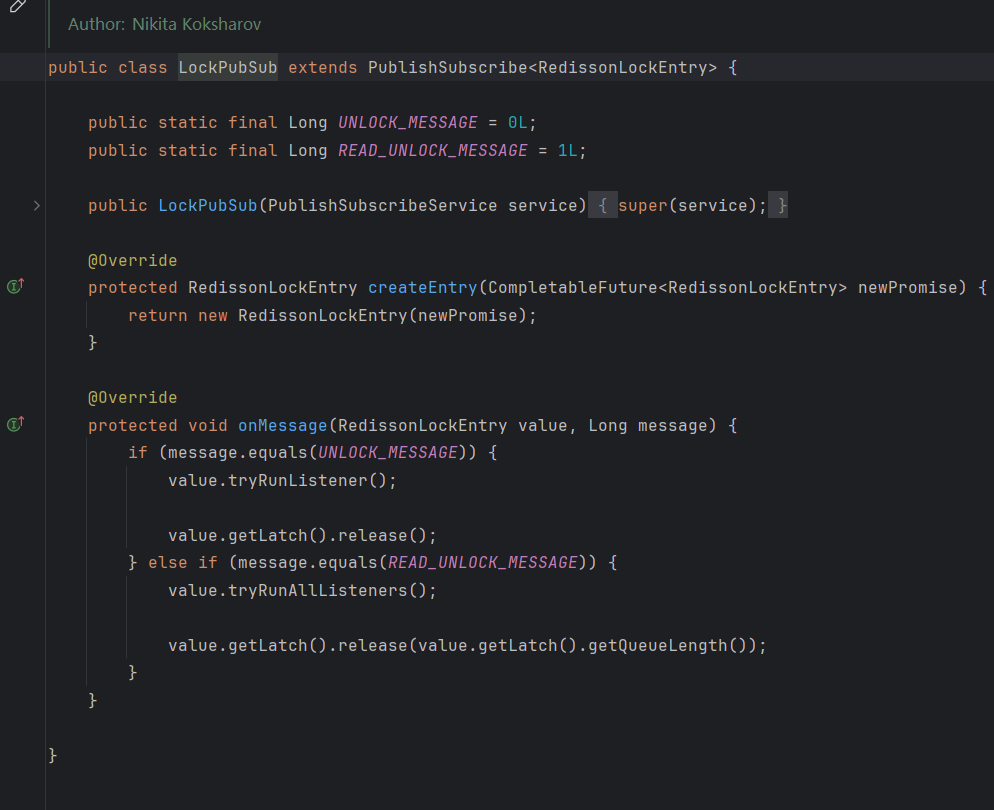Click the READ_UNLOCK_MESSAGE constant declaration

pyautogui.click(x=432, y=150)
